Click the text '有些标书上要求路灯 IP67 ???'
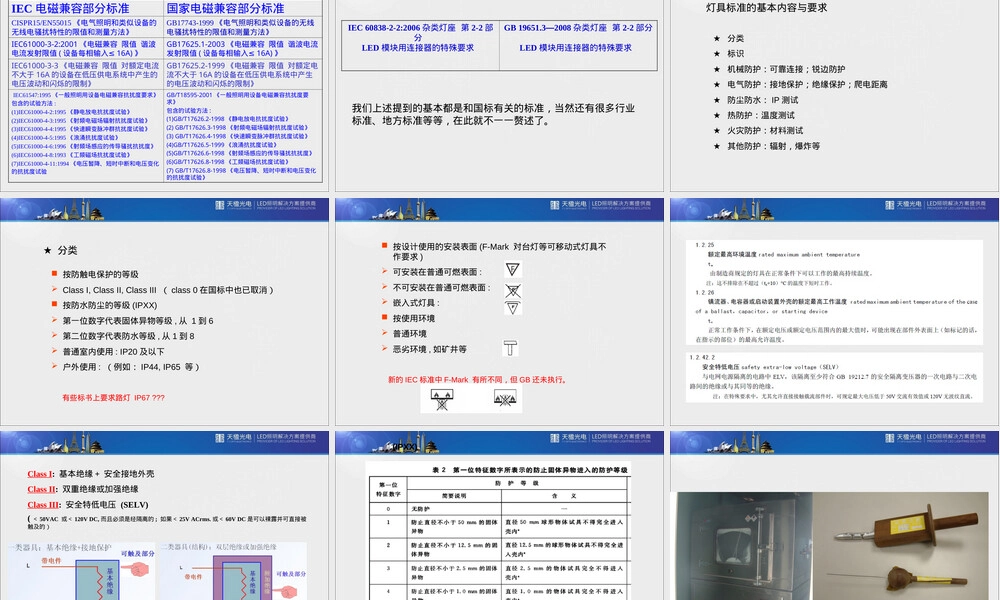Screen dimensions: 1000x600 pyautogui.click(x=114, y=398)
